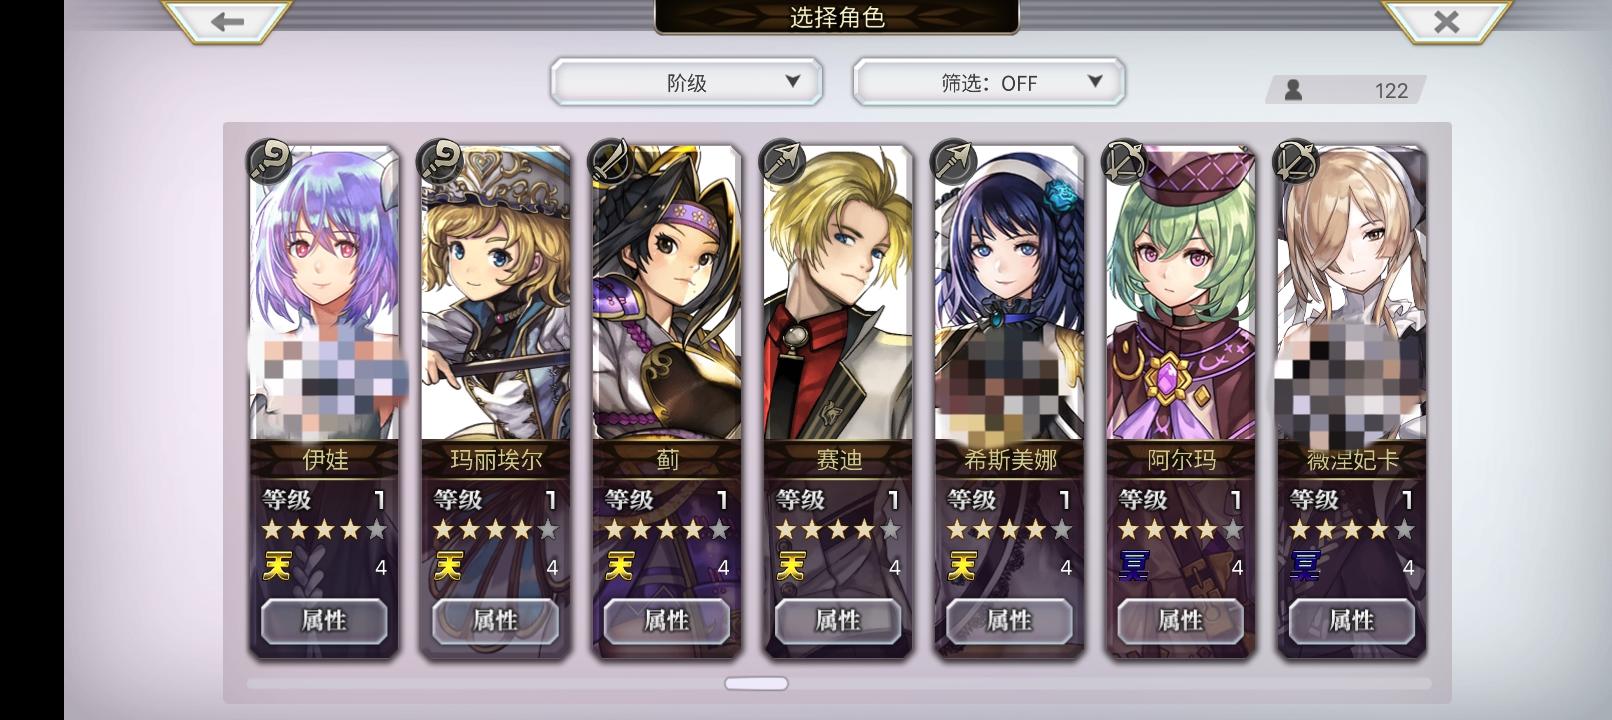Click the 122 character count indicator
The width and height of the screenshot is (1612, 720).
click(x=1346, y=90)
